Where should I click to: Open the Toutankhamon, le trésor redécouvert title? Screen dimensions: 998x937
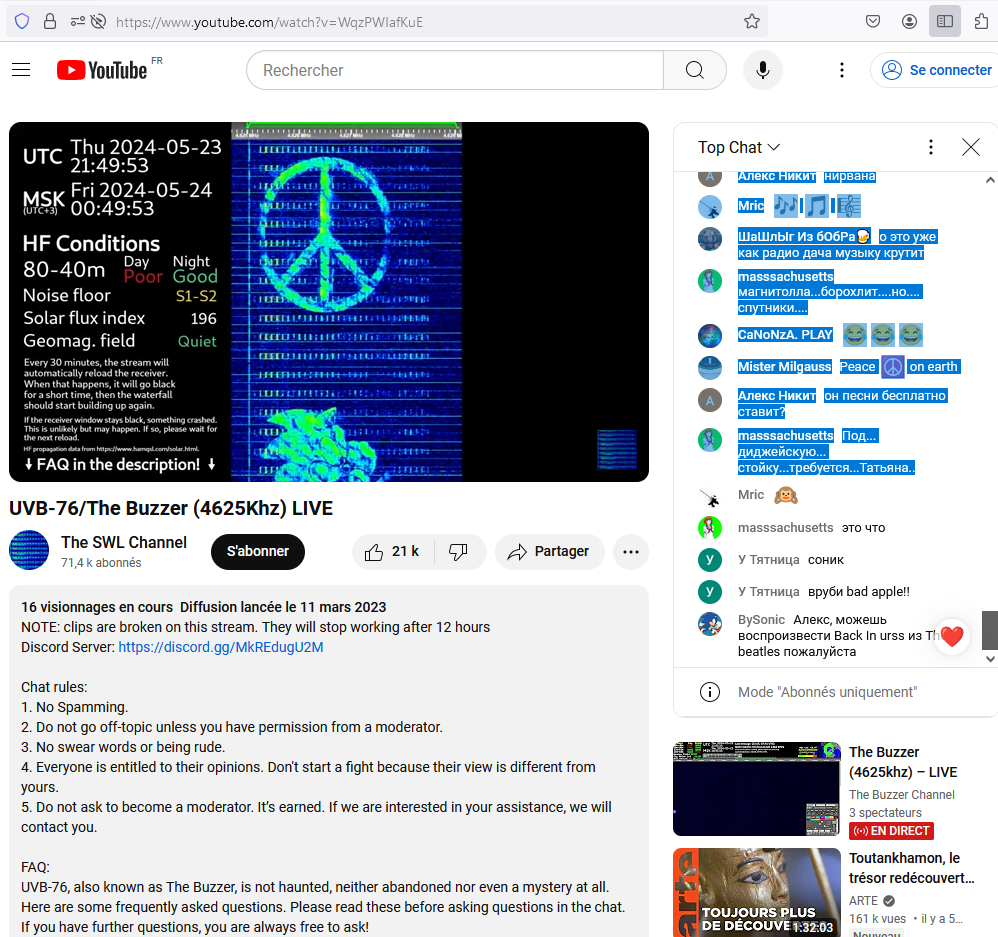(x=911, y=868)
